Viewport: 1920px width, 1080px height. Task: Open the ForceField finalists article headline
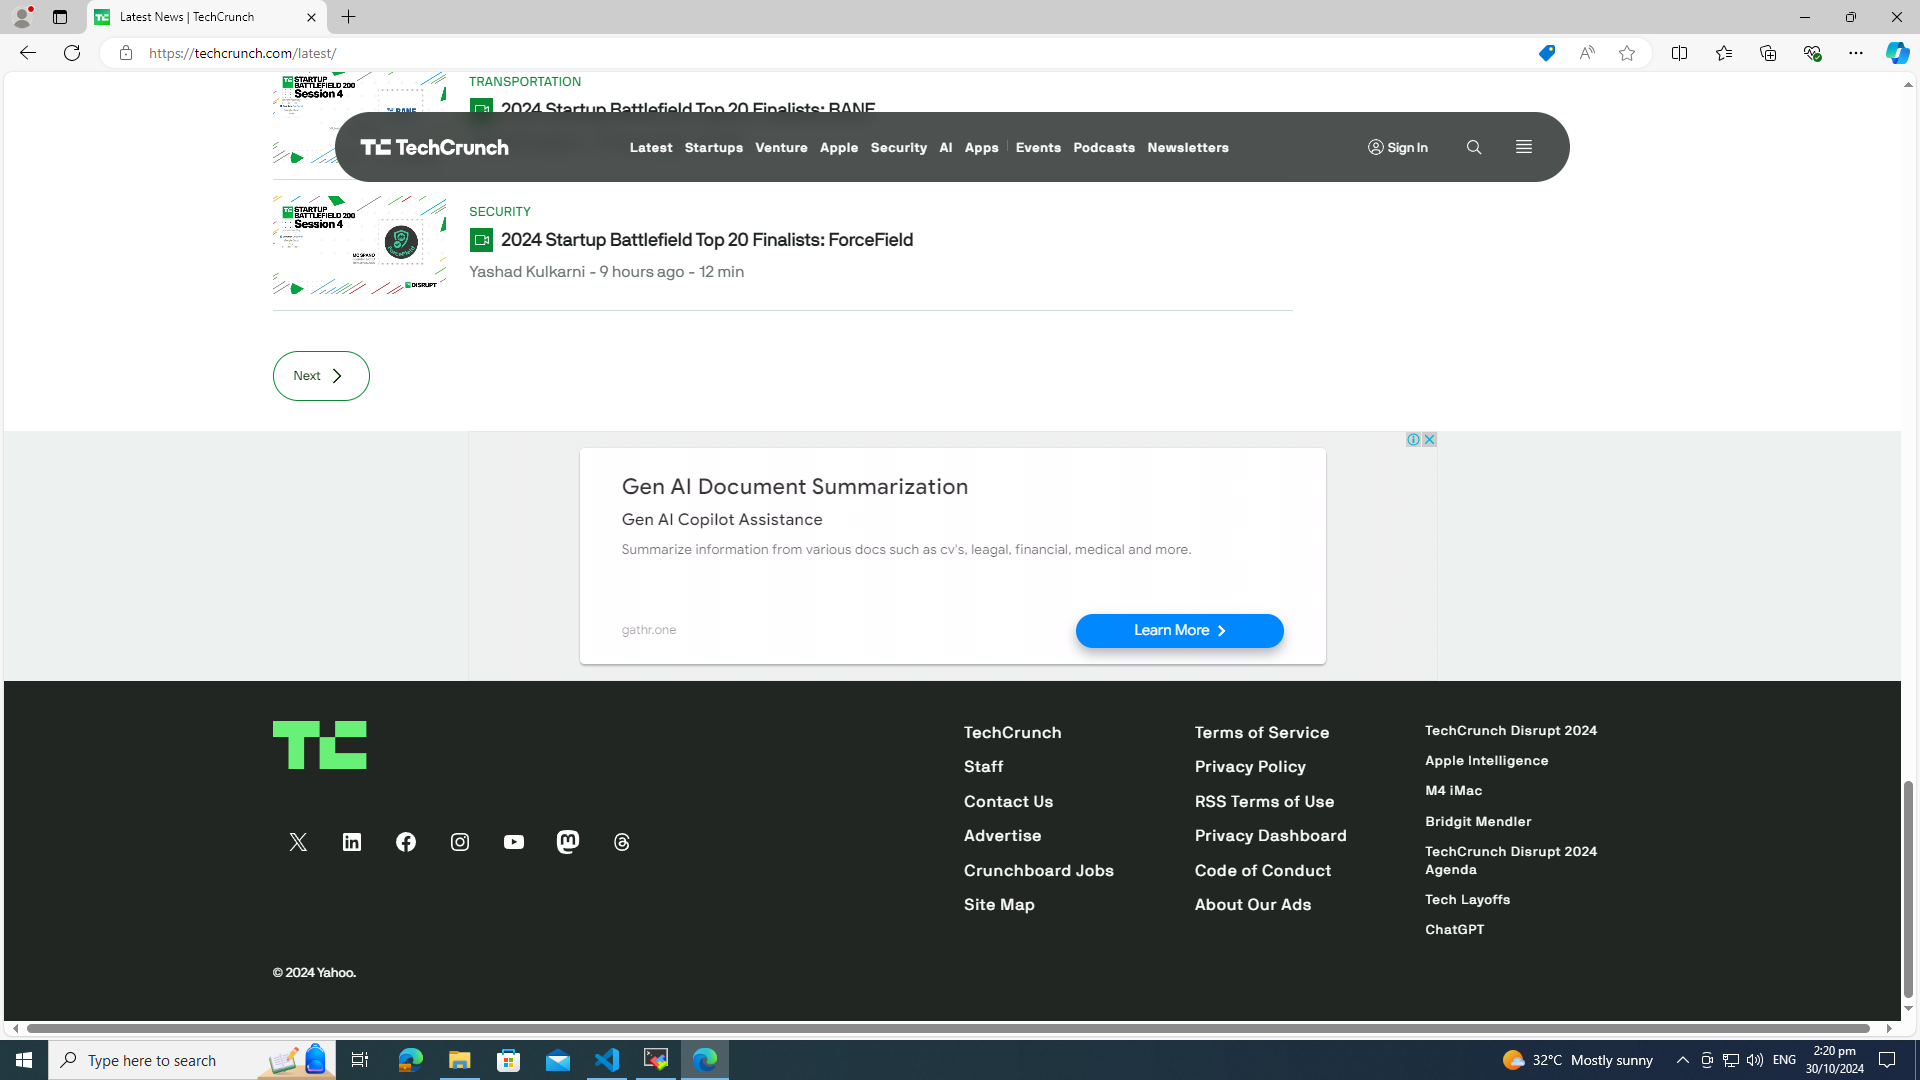click(707, 240)
